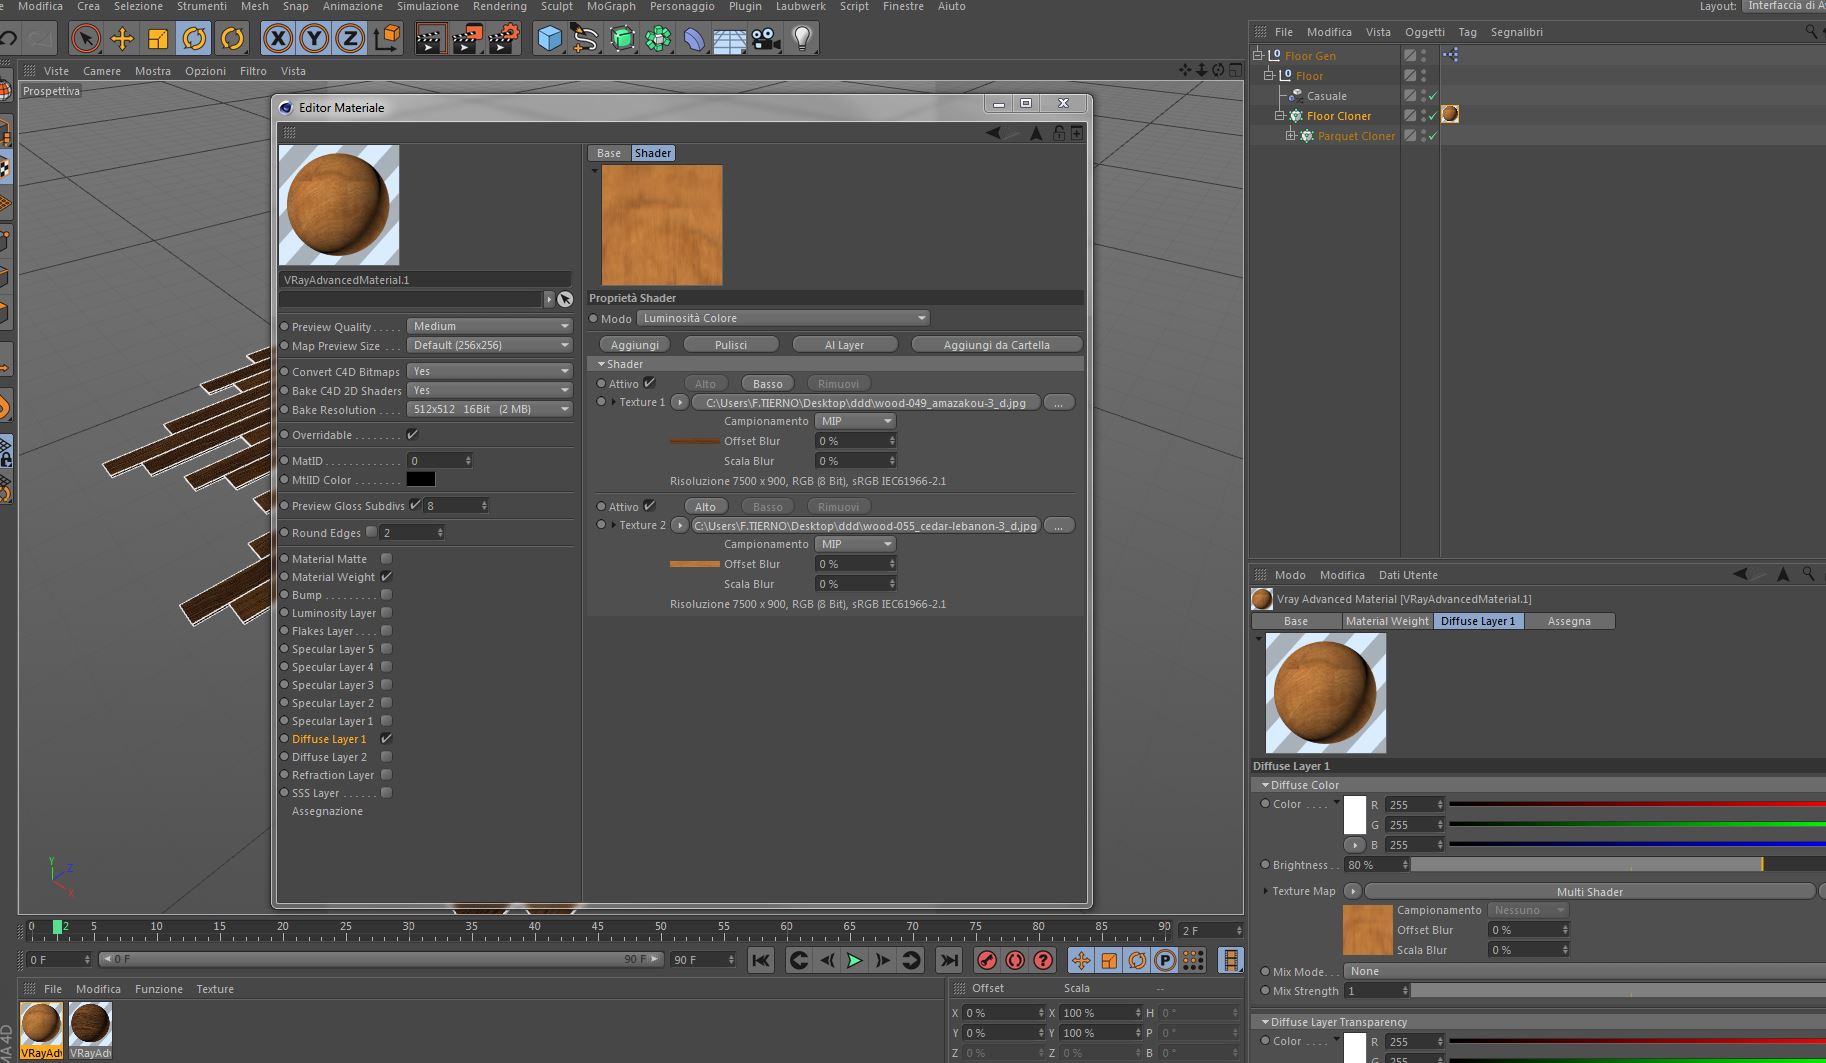Add a Cube primitive object
The height and width of the screenshot is (1063, 1826).
[x=549, y=39]
